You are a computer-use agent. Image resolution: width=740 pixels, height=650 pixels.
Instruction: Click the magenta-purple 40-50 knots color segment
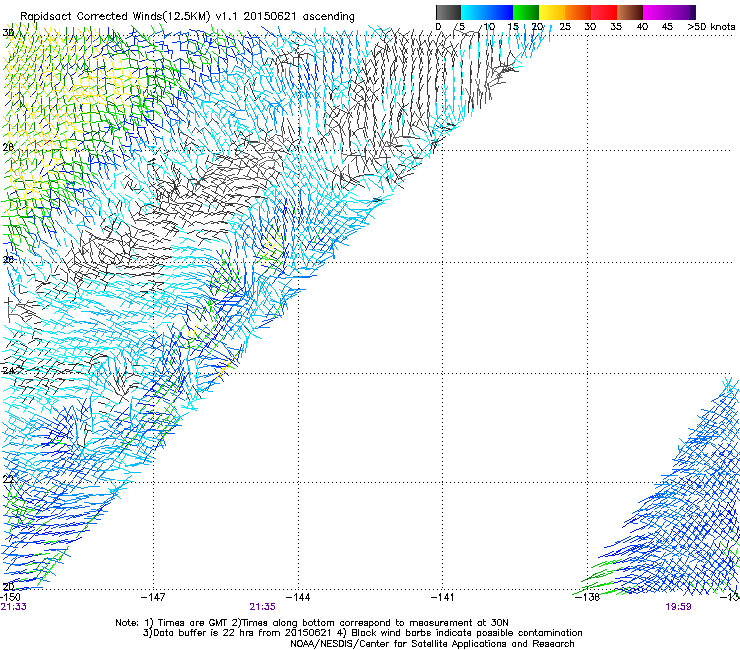(x=669, y=12)
